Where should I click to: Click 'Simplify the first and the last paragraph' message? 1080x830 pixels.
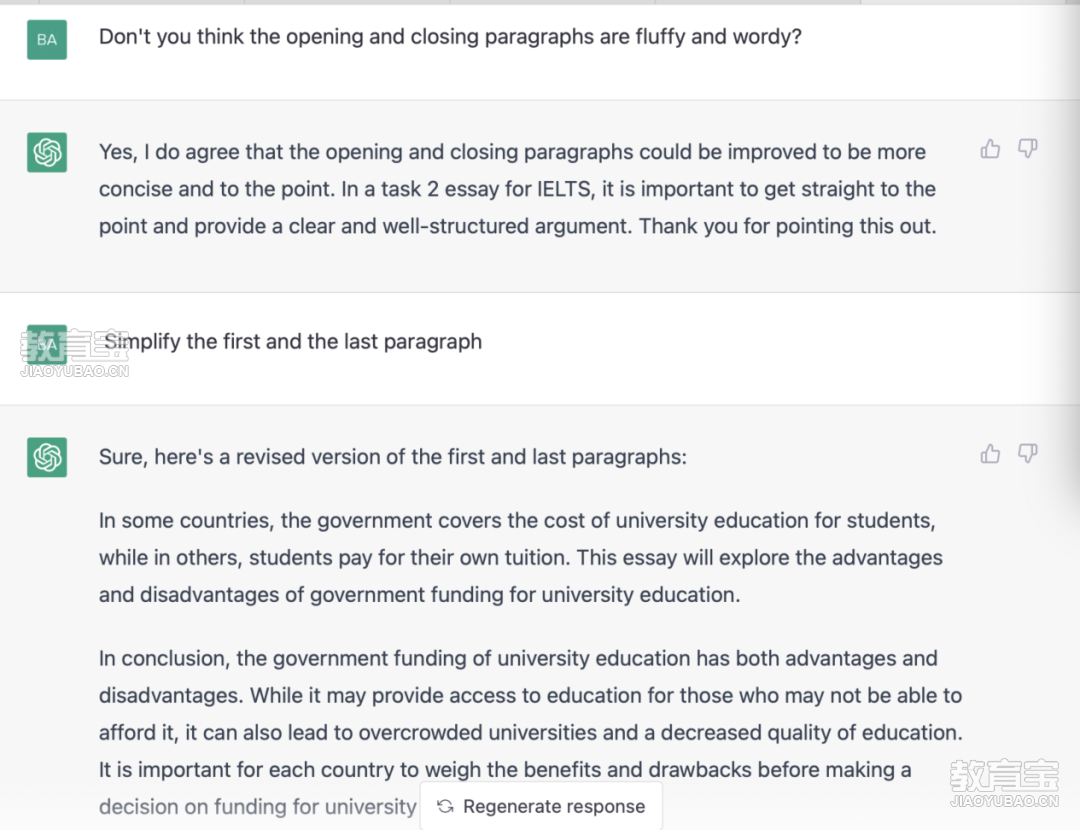[x=293, y=342]
